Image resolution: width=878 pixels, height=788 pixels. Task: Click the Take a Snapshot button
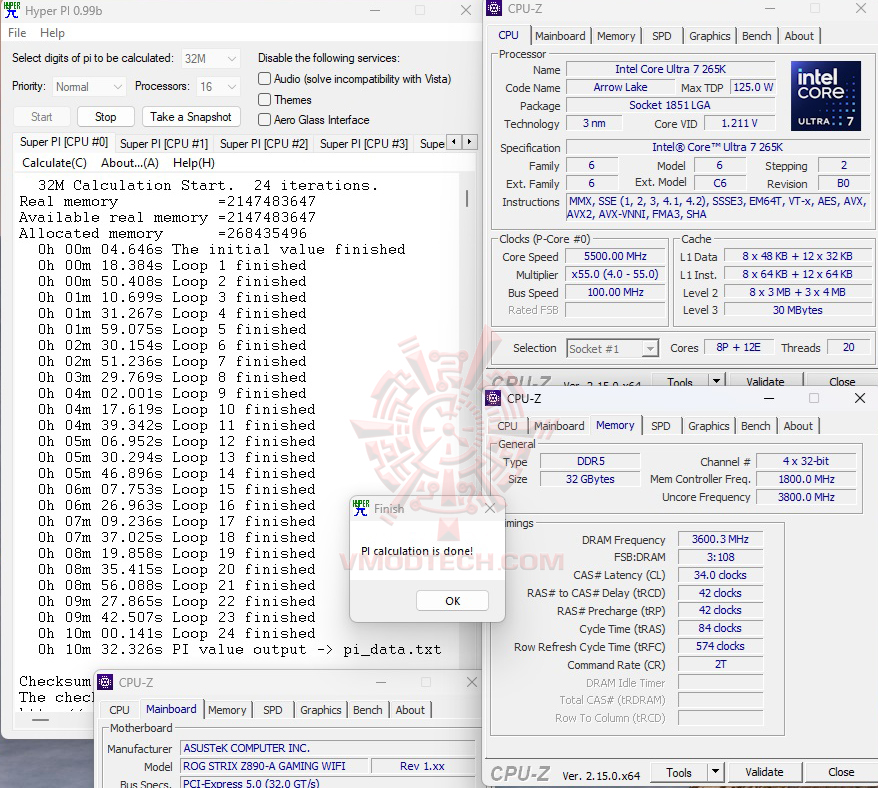tap(191, 117)
